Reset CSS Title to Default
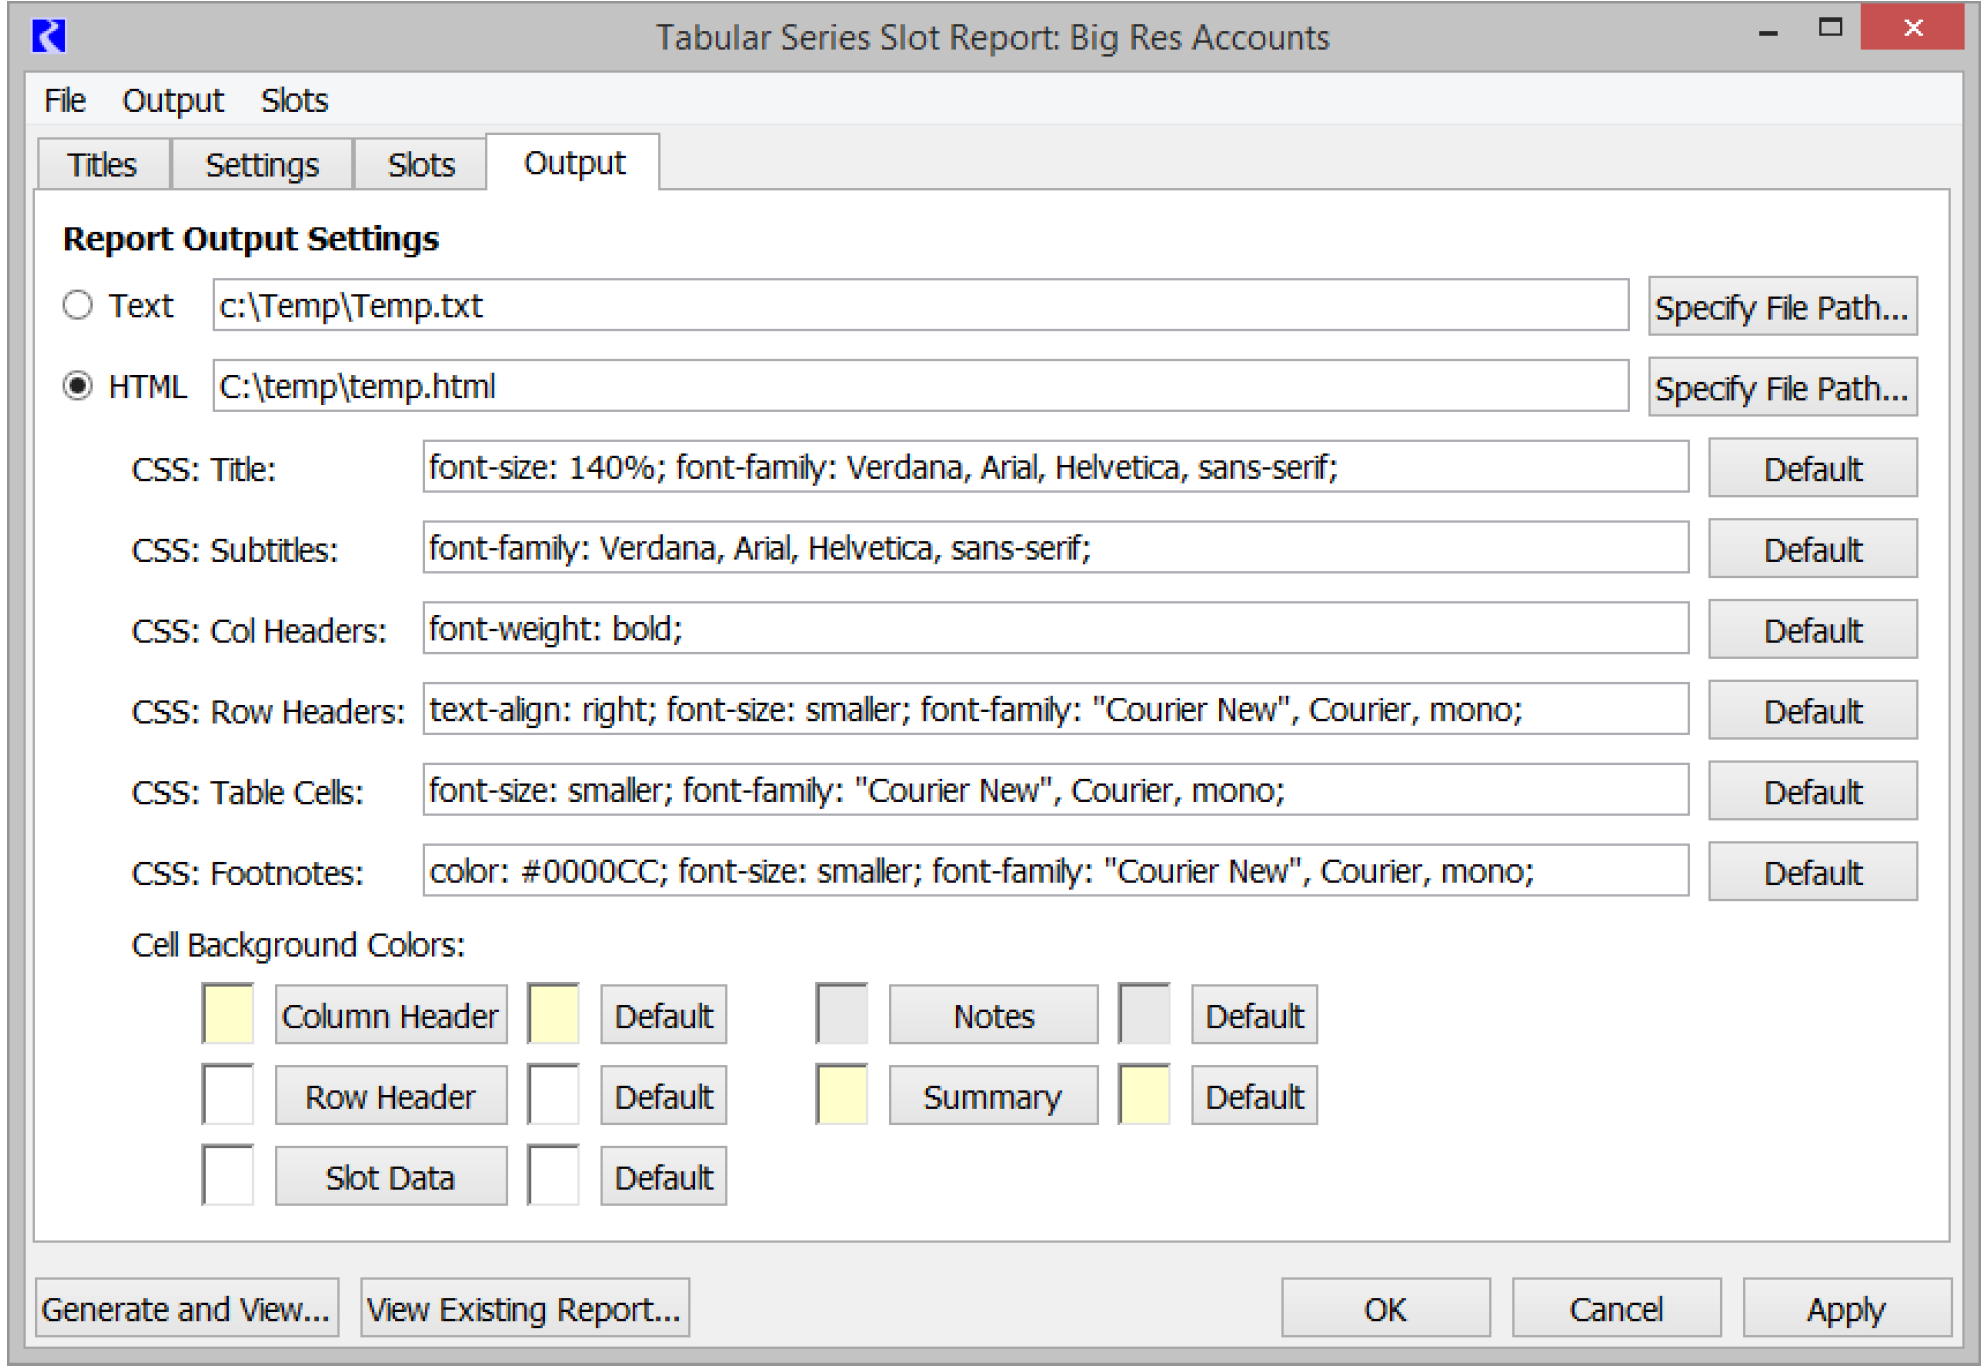This screenshot has height=1371, width=1988. click(1812, 469)
